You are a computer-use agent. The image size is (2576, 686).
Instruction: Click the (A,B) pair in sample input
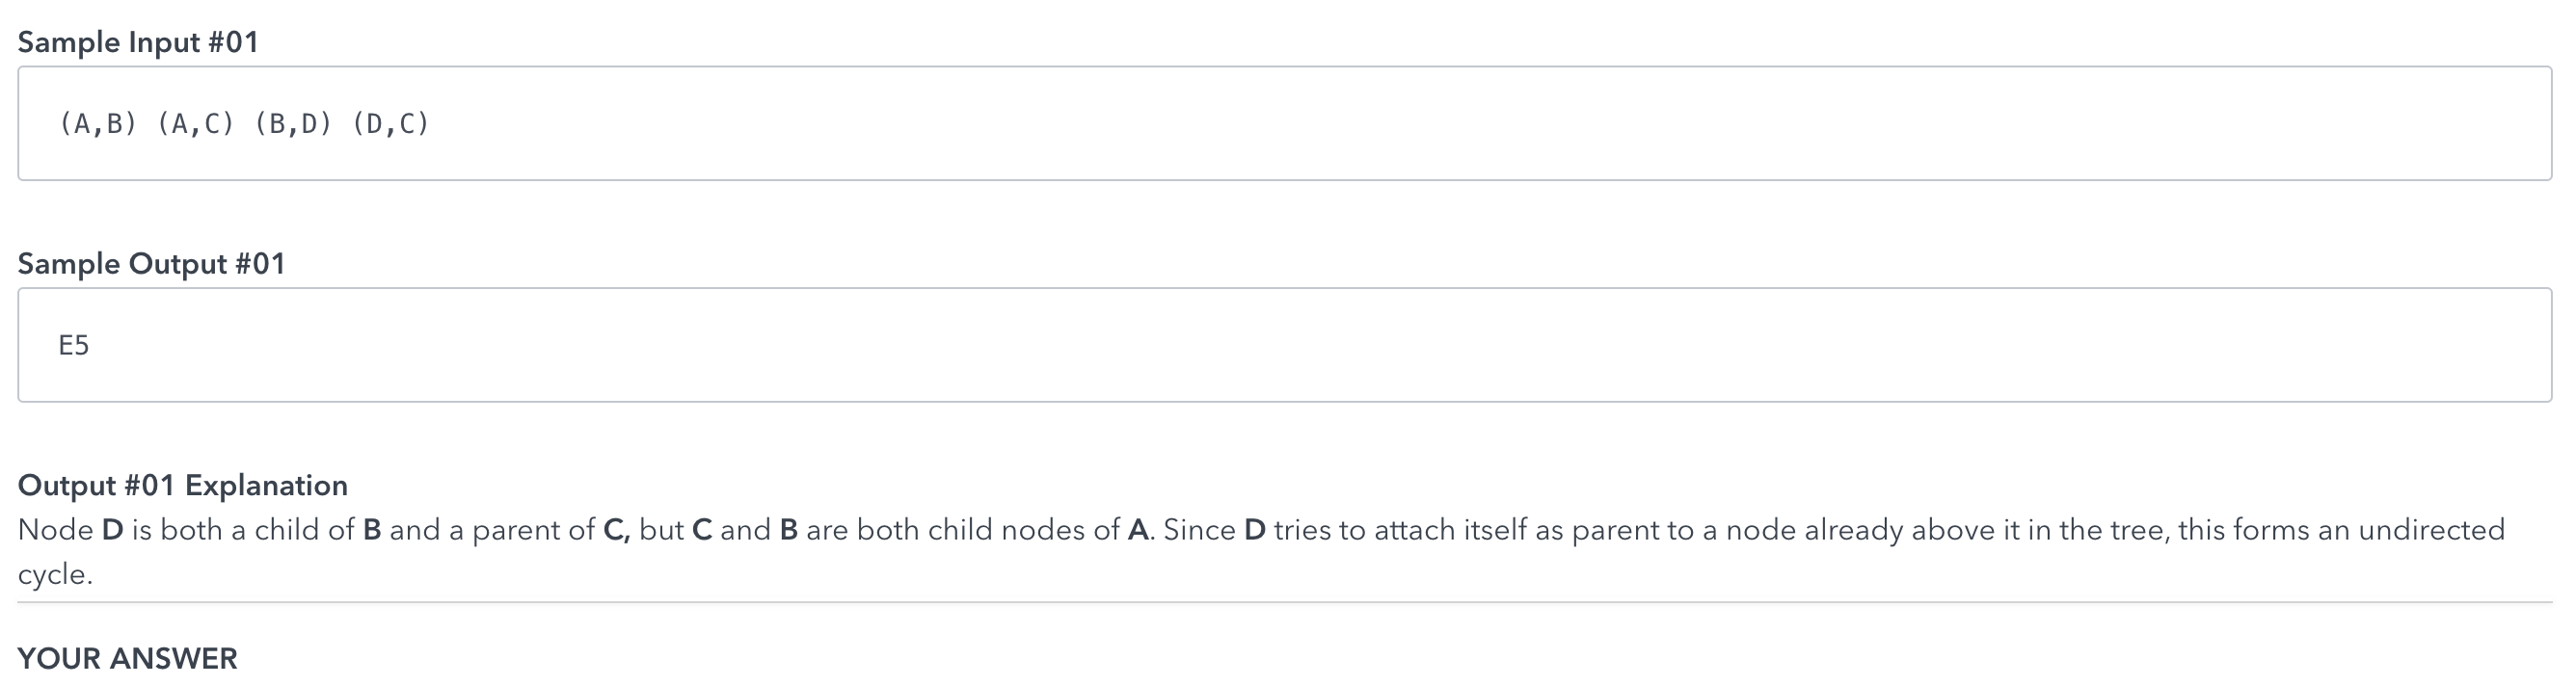tap(98, 124)
